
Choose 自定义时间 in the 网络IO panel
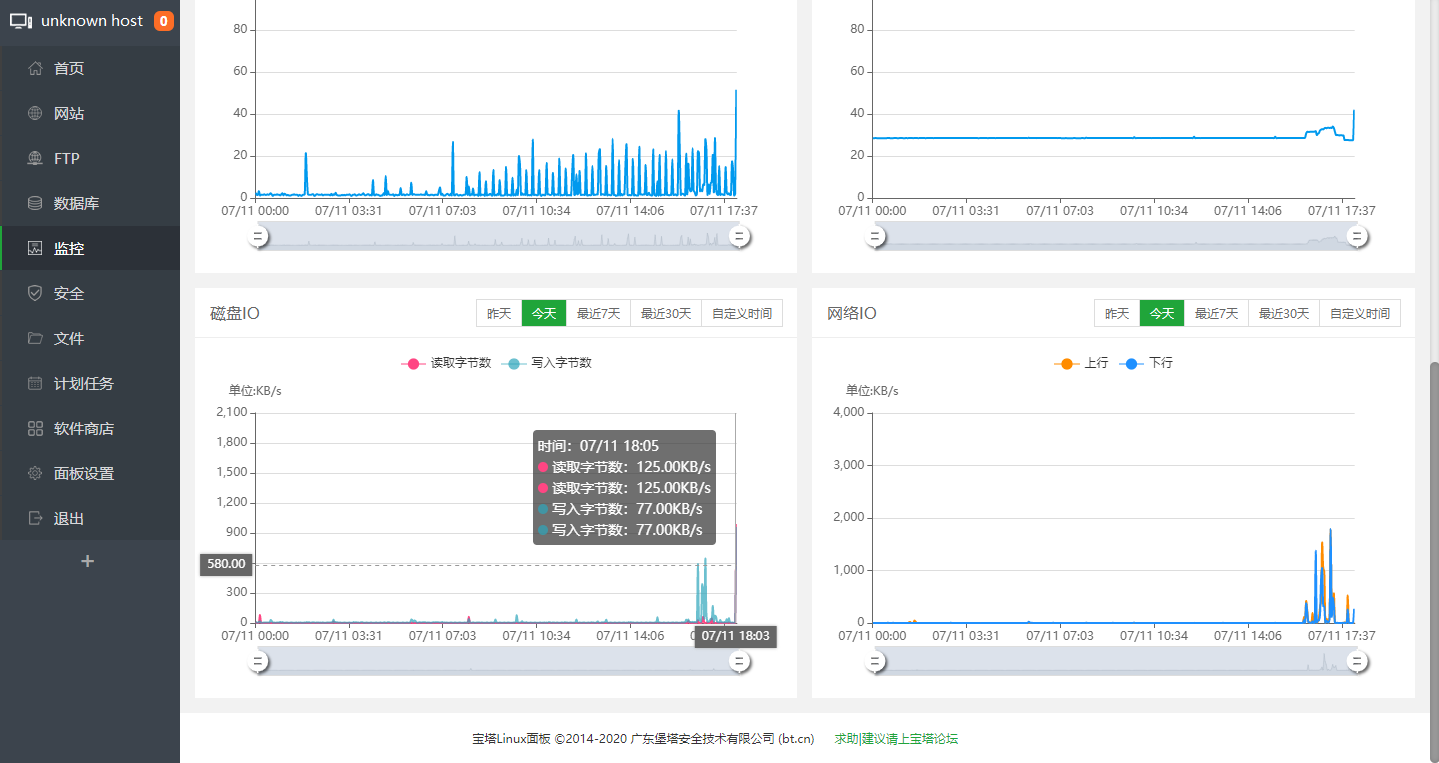[1360, 313]
